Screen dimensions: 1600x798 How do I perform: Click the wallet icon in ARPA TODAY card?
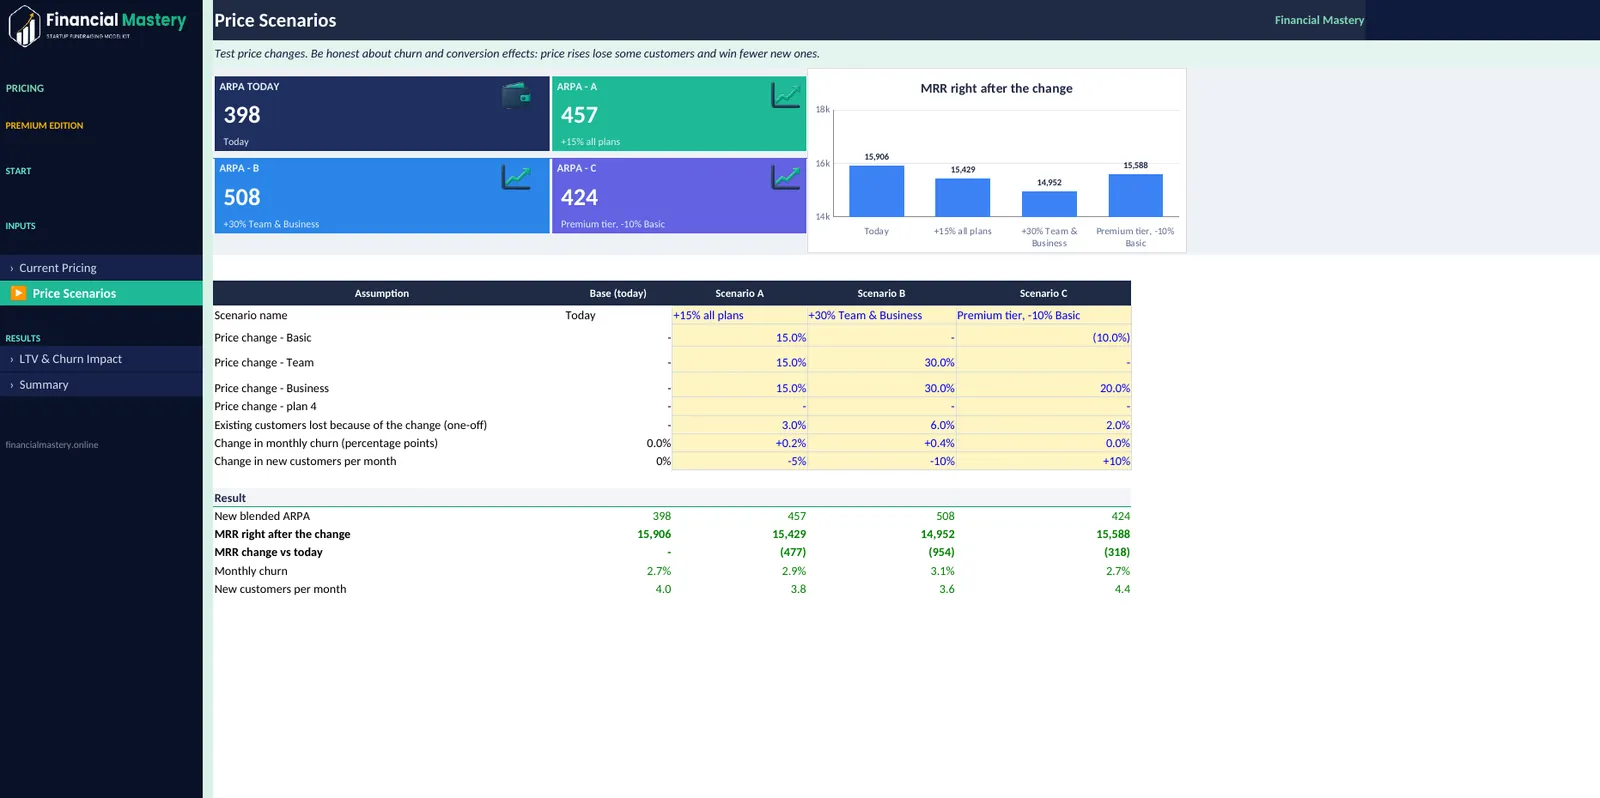[516, 96]
